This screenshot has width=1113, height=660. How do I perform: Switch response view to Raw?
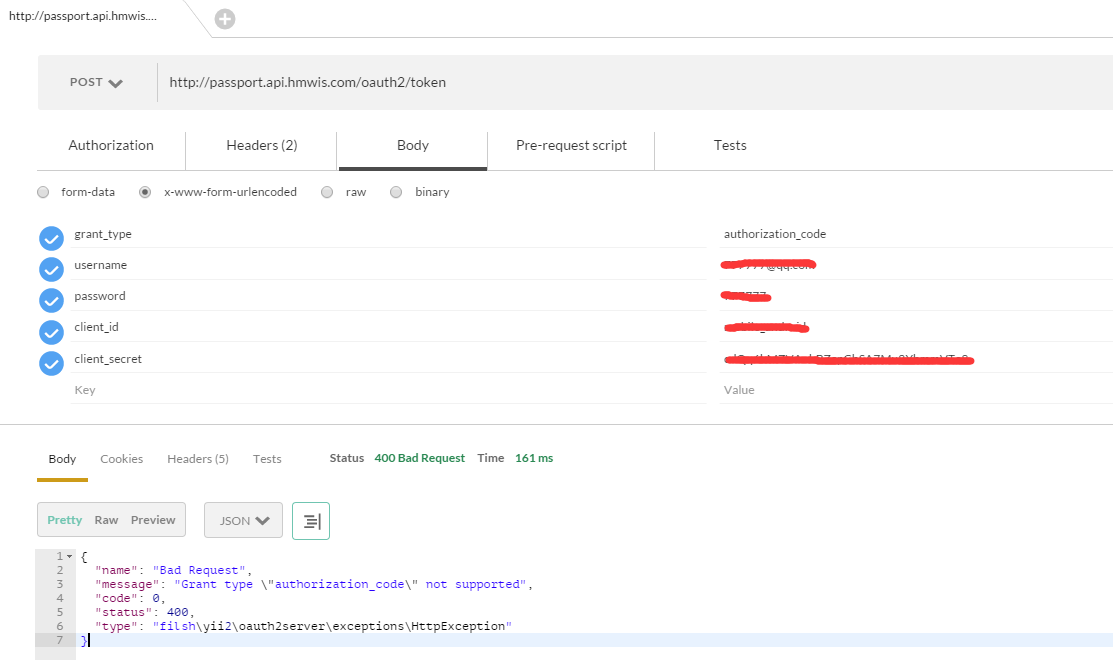pos(106,520)
